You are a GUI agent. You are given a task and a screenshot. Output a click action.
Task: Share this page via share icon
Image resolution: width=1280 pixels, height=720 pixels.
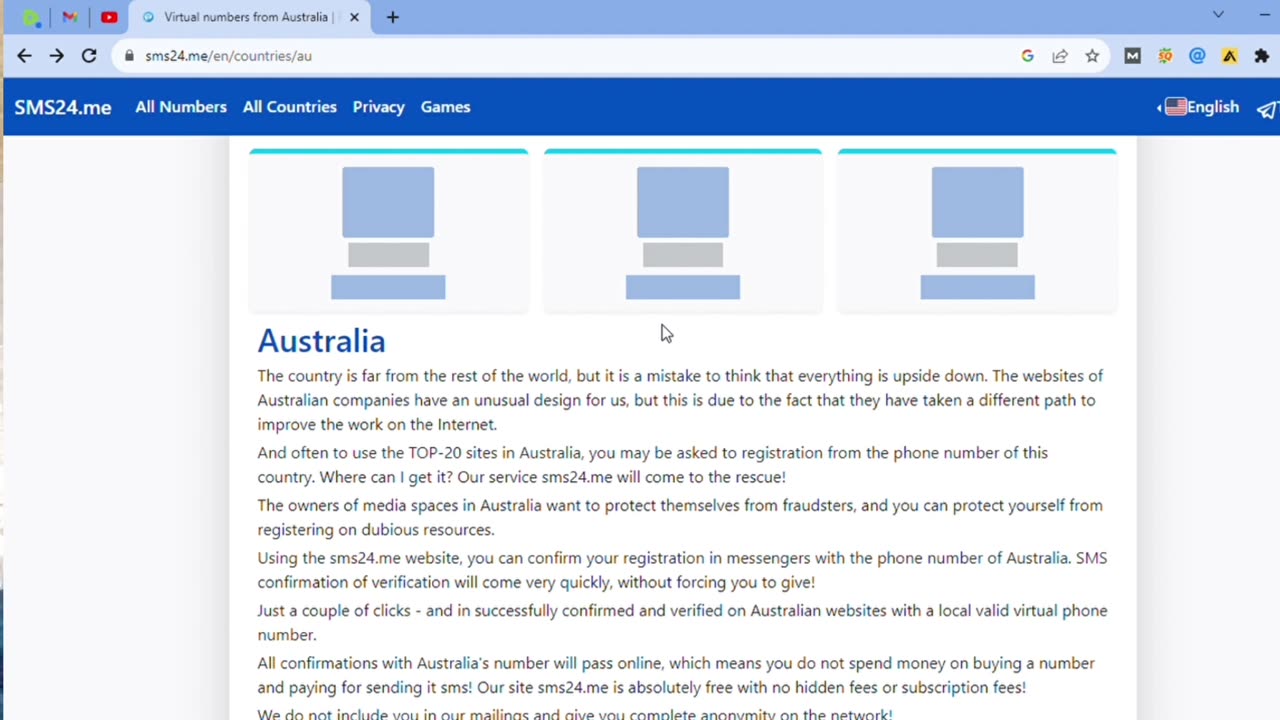[1060, 56]
